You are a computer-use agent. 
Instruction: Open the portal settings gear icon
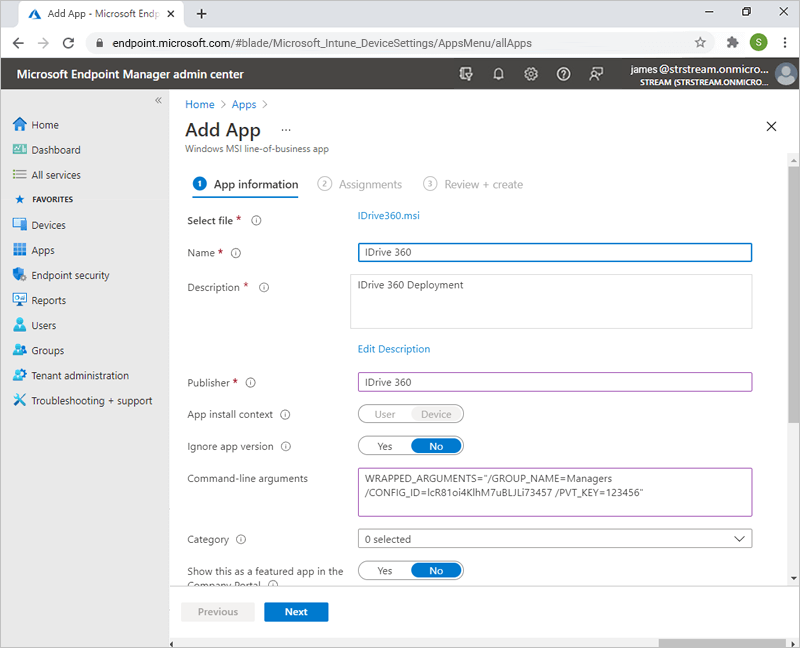coord(531,74)
